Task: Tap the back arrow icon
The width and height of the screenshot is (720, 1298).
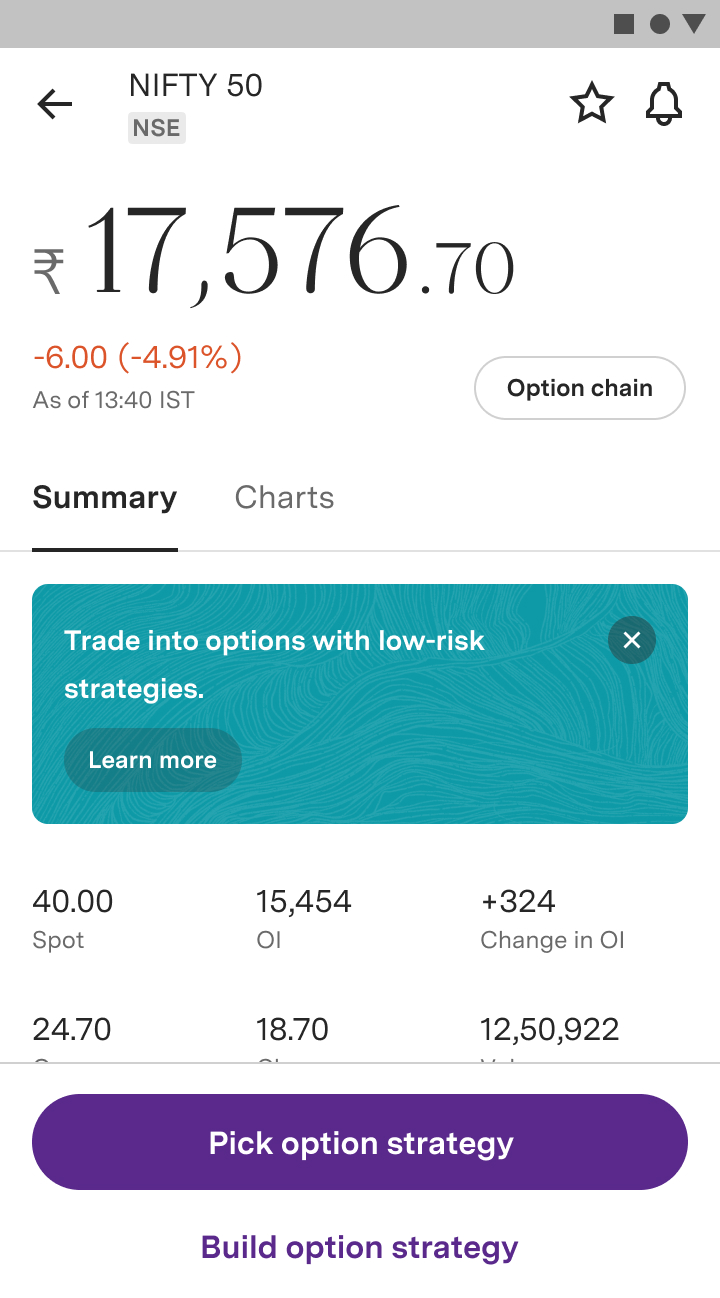Action: [55, 104]
